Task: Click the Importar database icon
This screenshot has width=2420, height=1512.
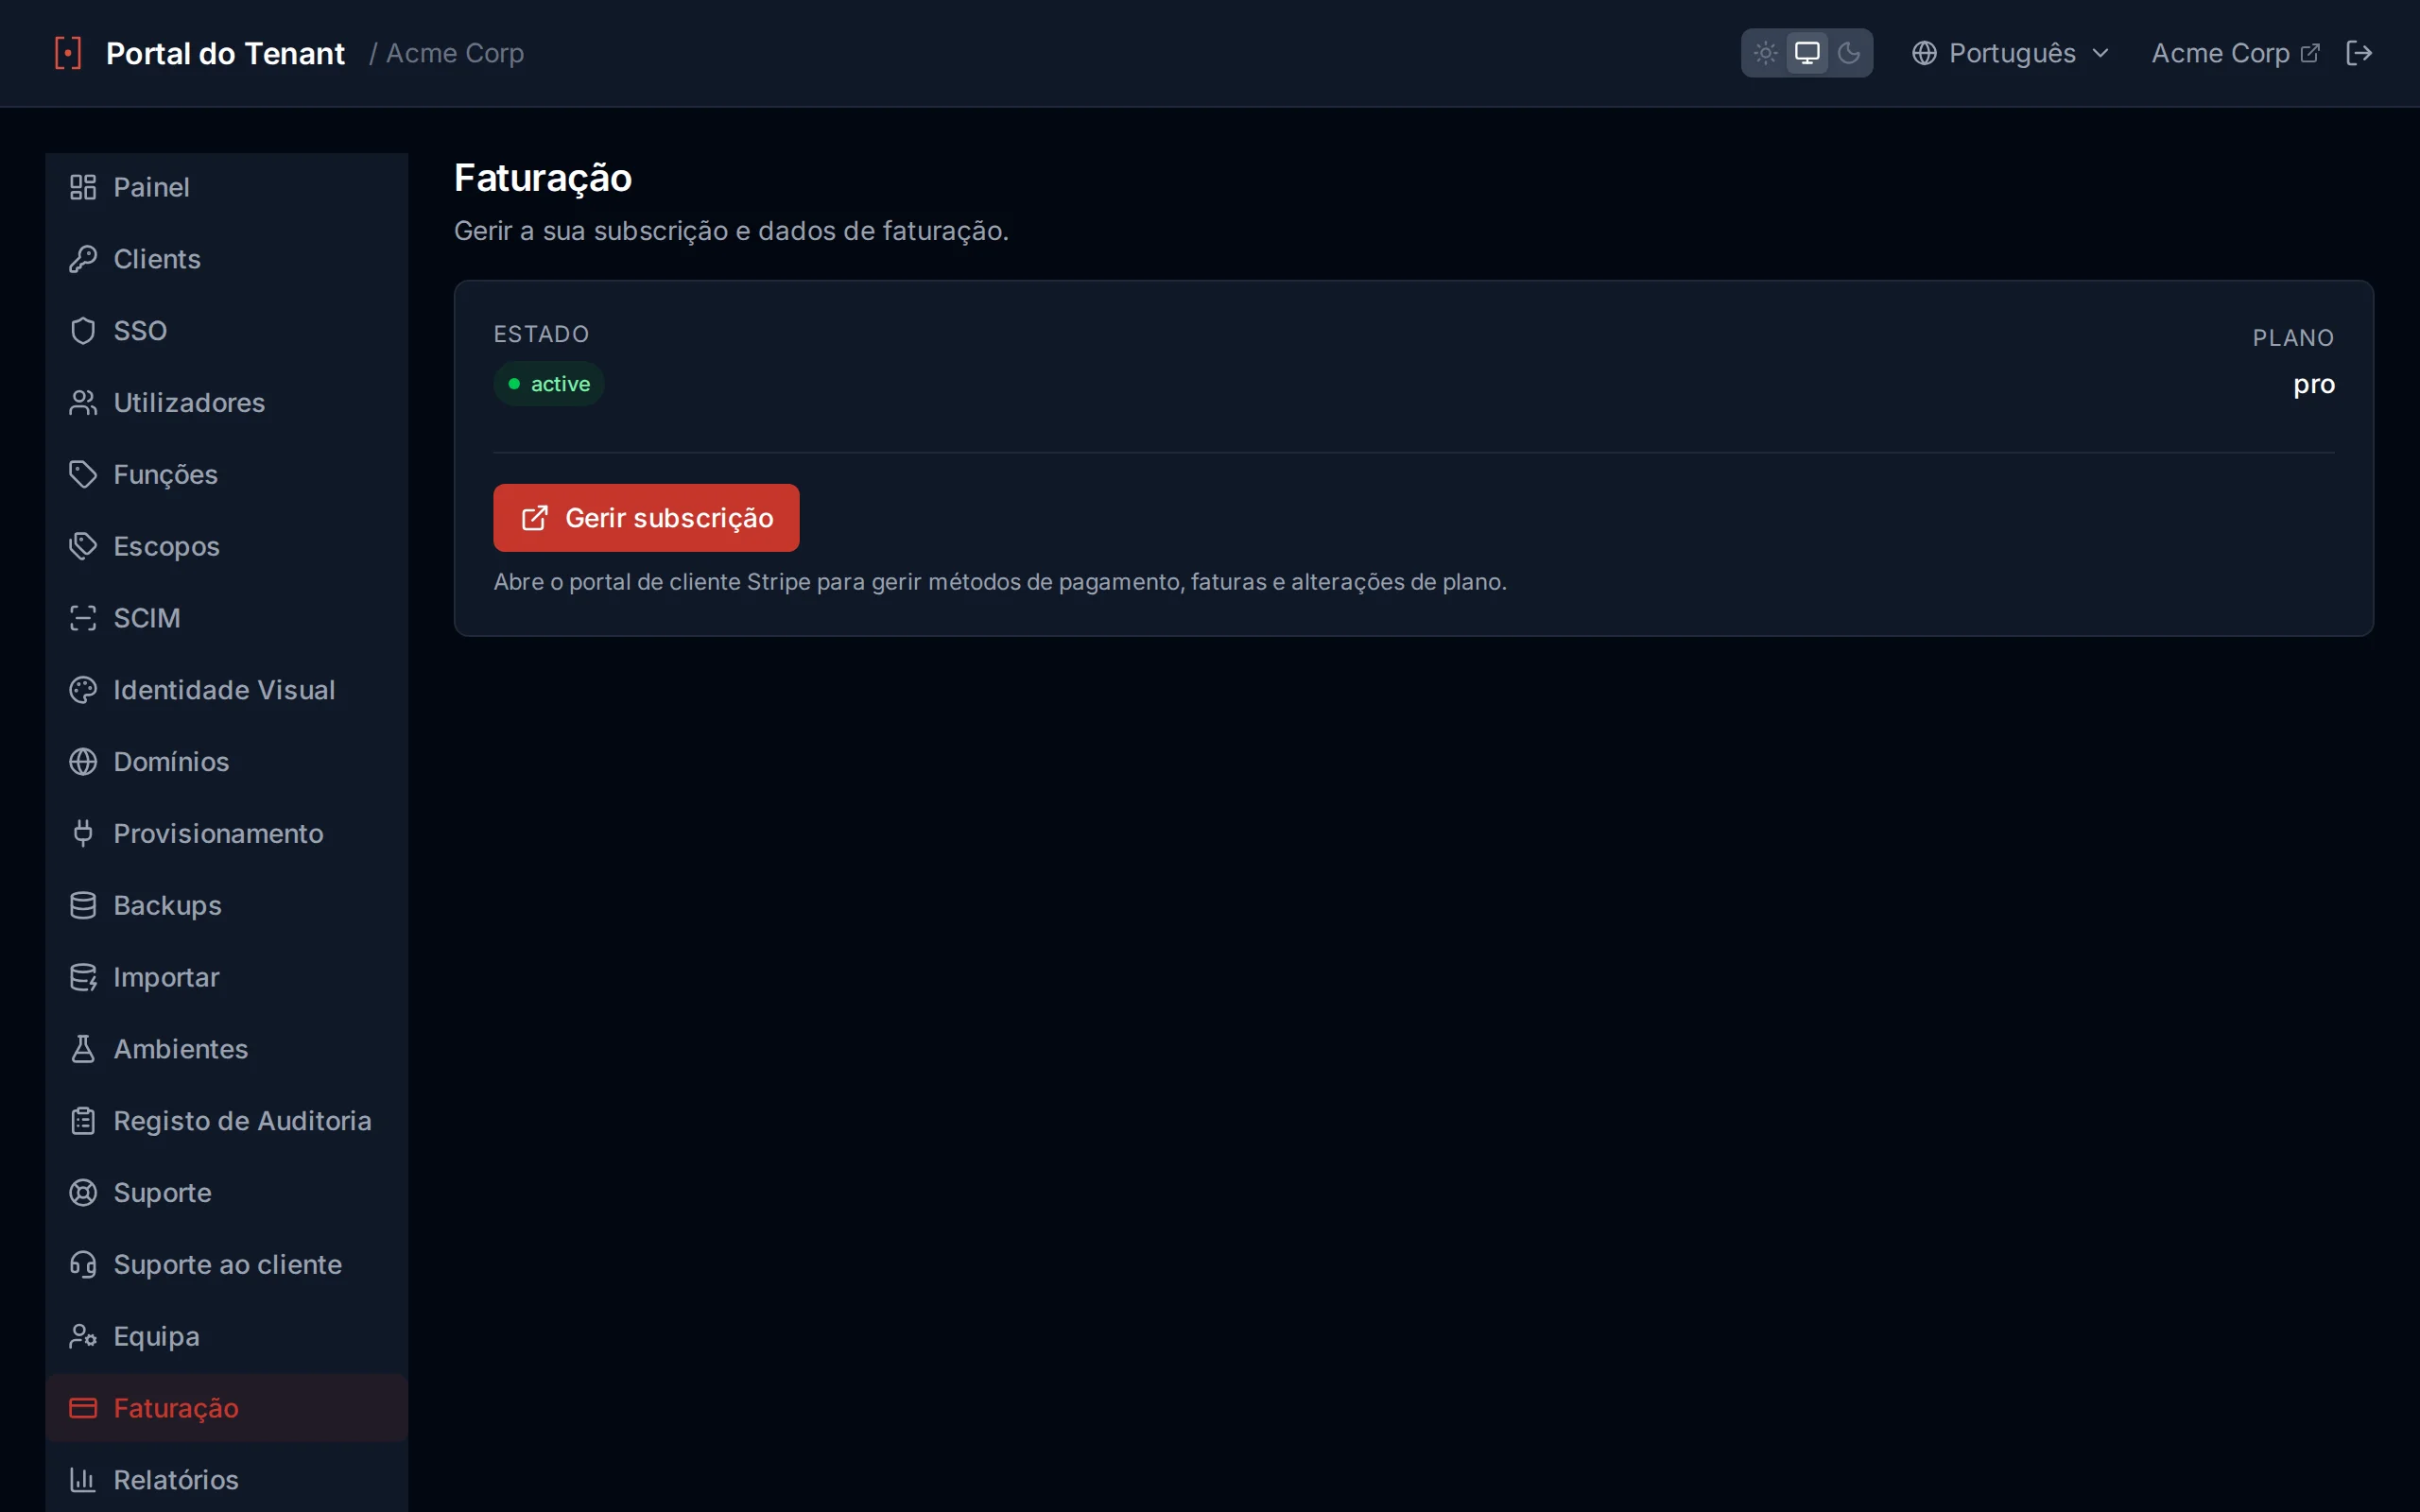Action: 83,977
